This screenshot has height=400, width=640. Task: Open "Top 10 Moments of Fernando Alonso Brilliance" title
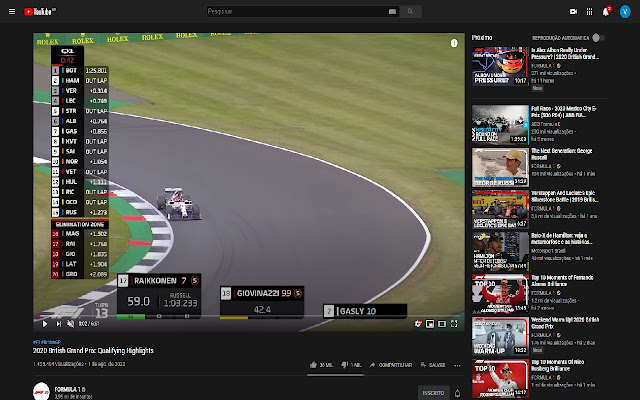pyautogui.click(x=562, y=281)
